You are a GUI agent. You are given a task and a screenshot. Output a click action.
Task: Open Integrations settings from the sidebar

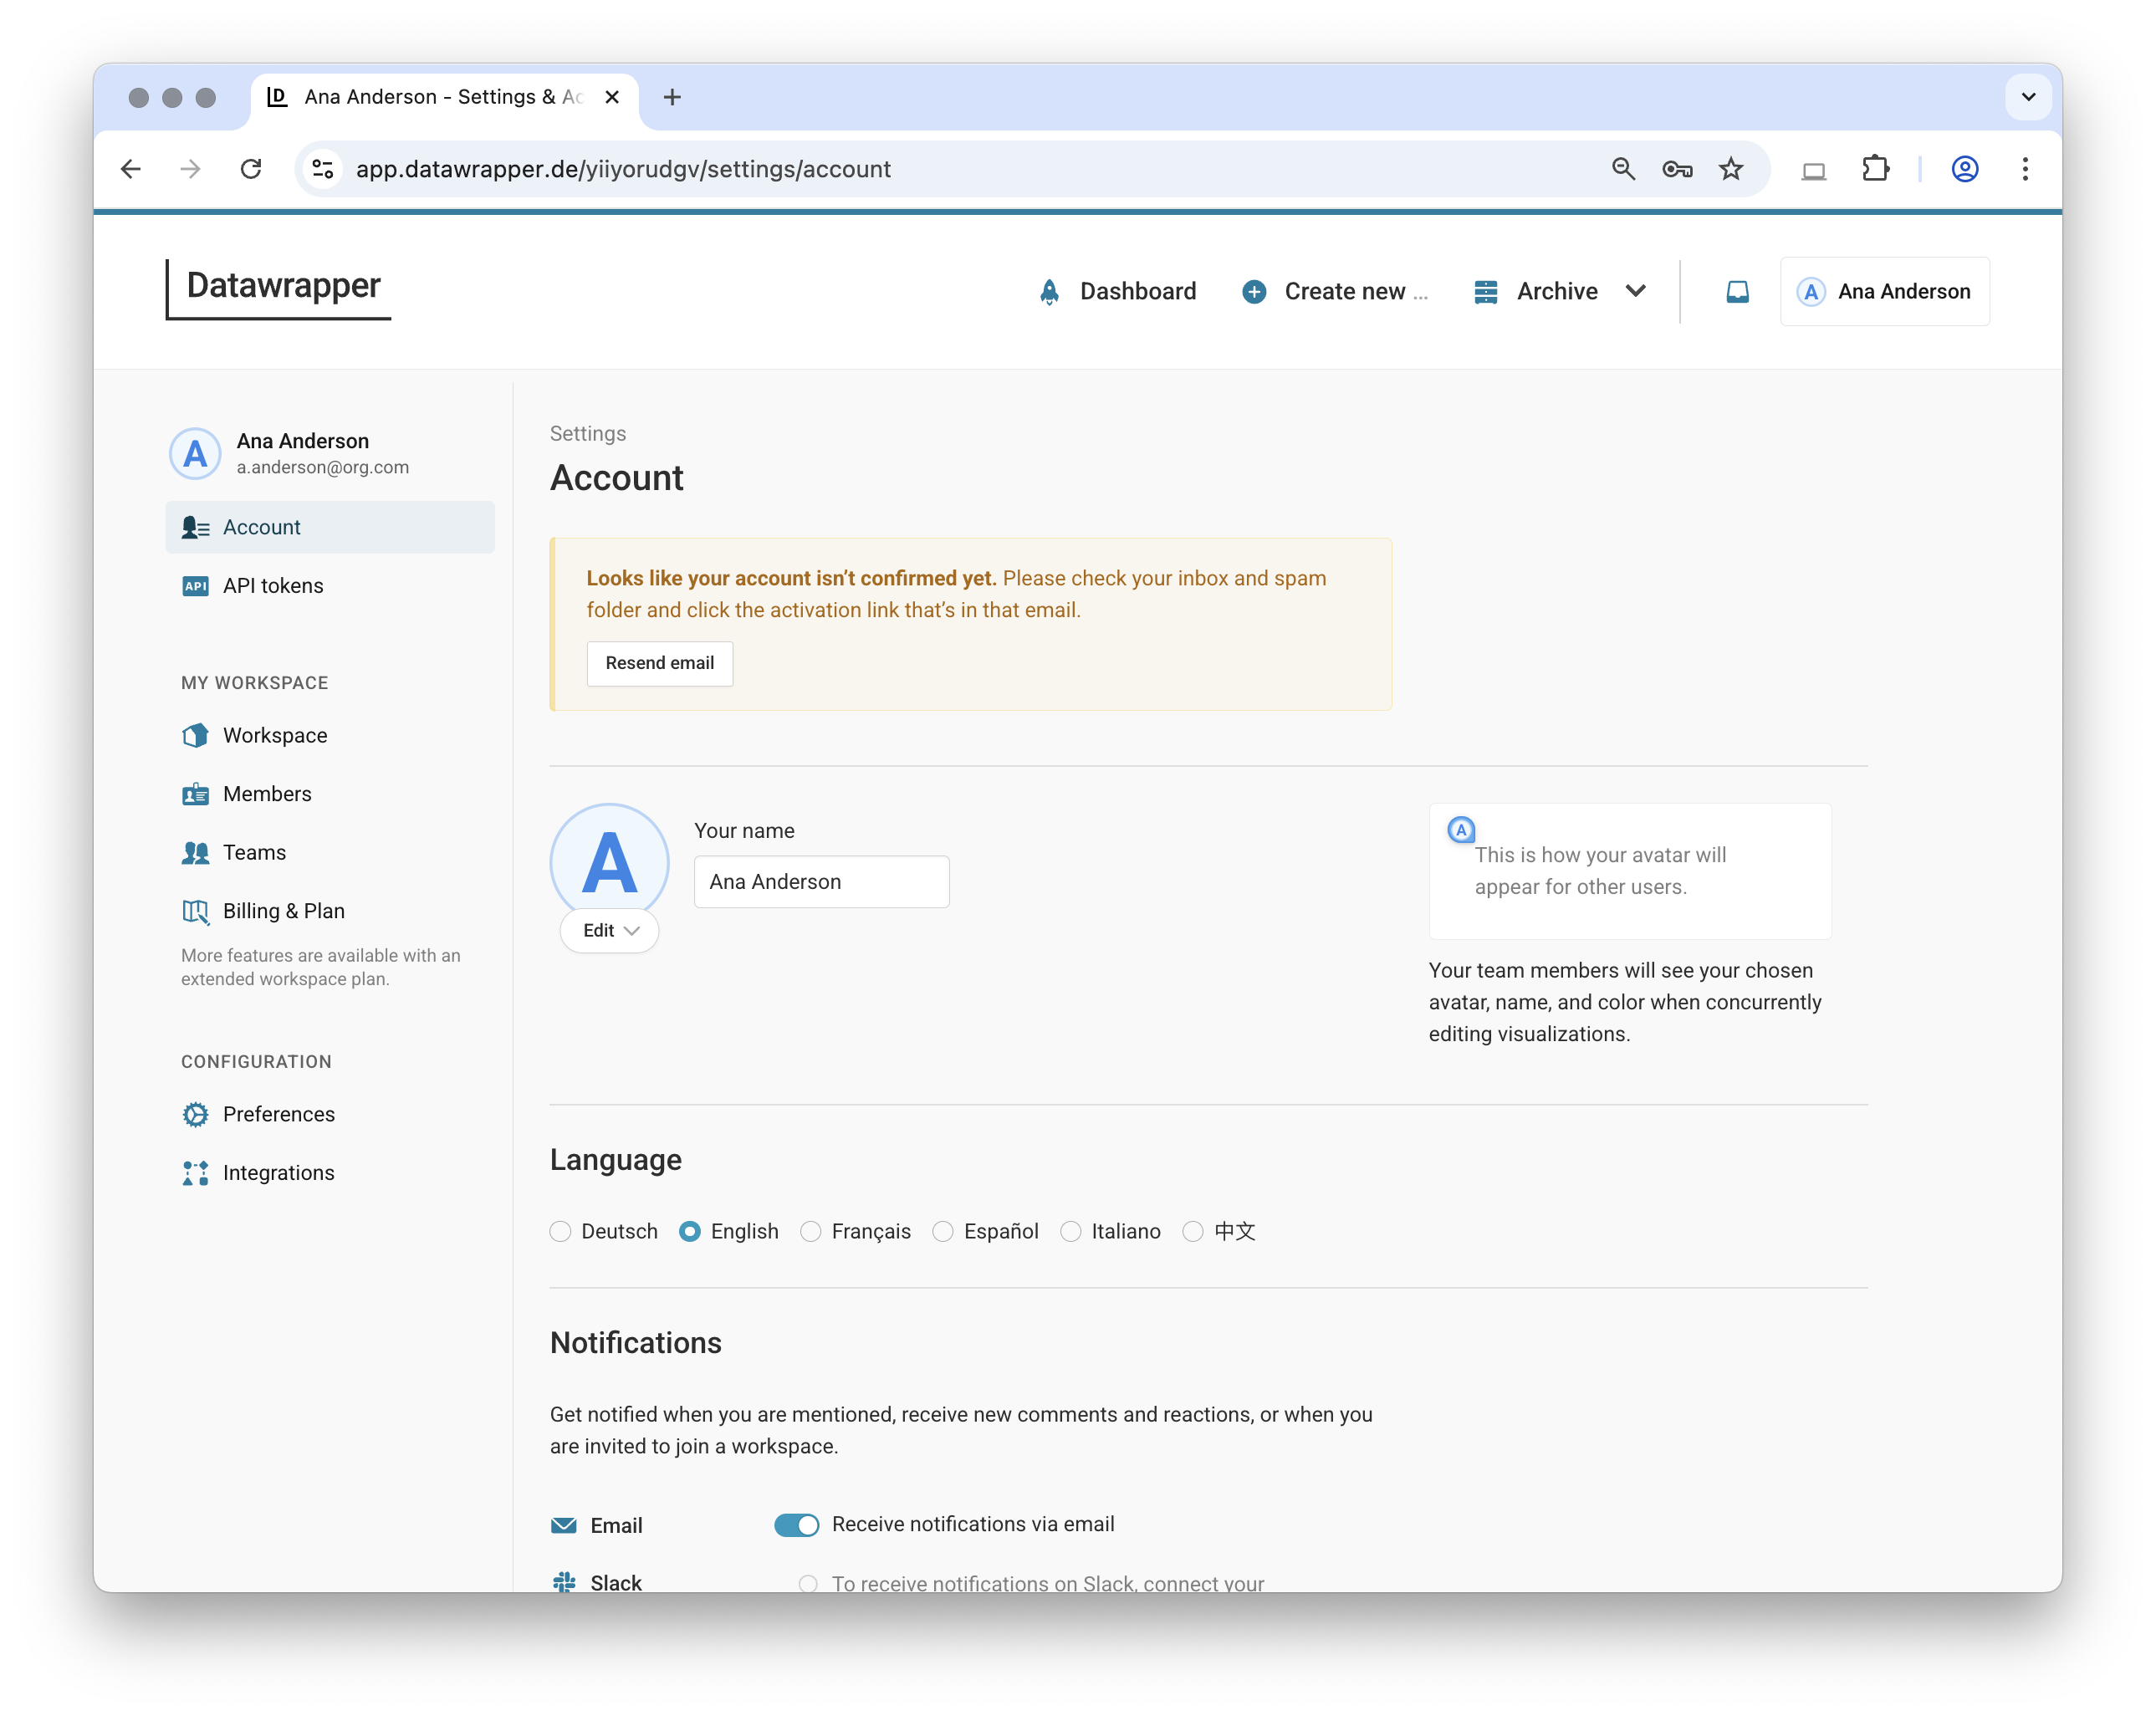pos(278,1172)
